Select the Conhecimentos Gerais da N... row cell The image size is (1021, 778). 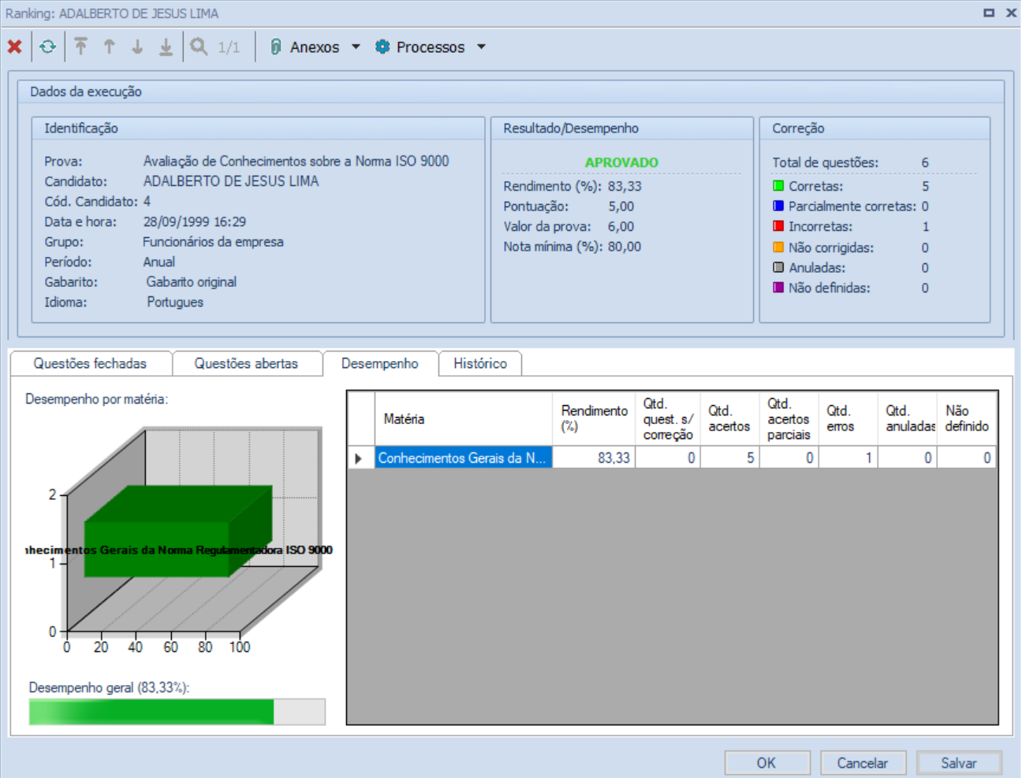coord(463,458)
